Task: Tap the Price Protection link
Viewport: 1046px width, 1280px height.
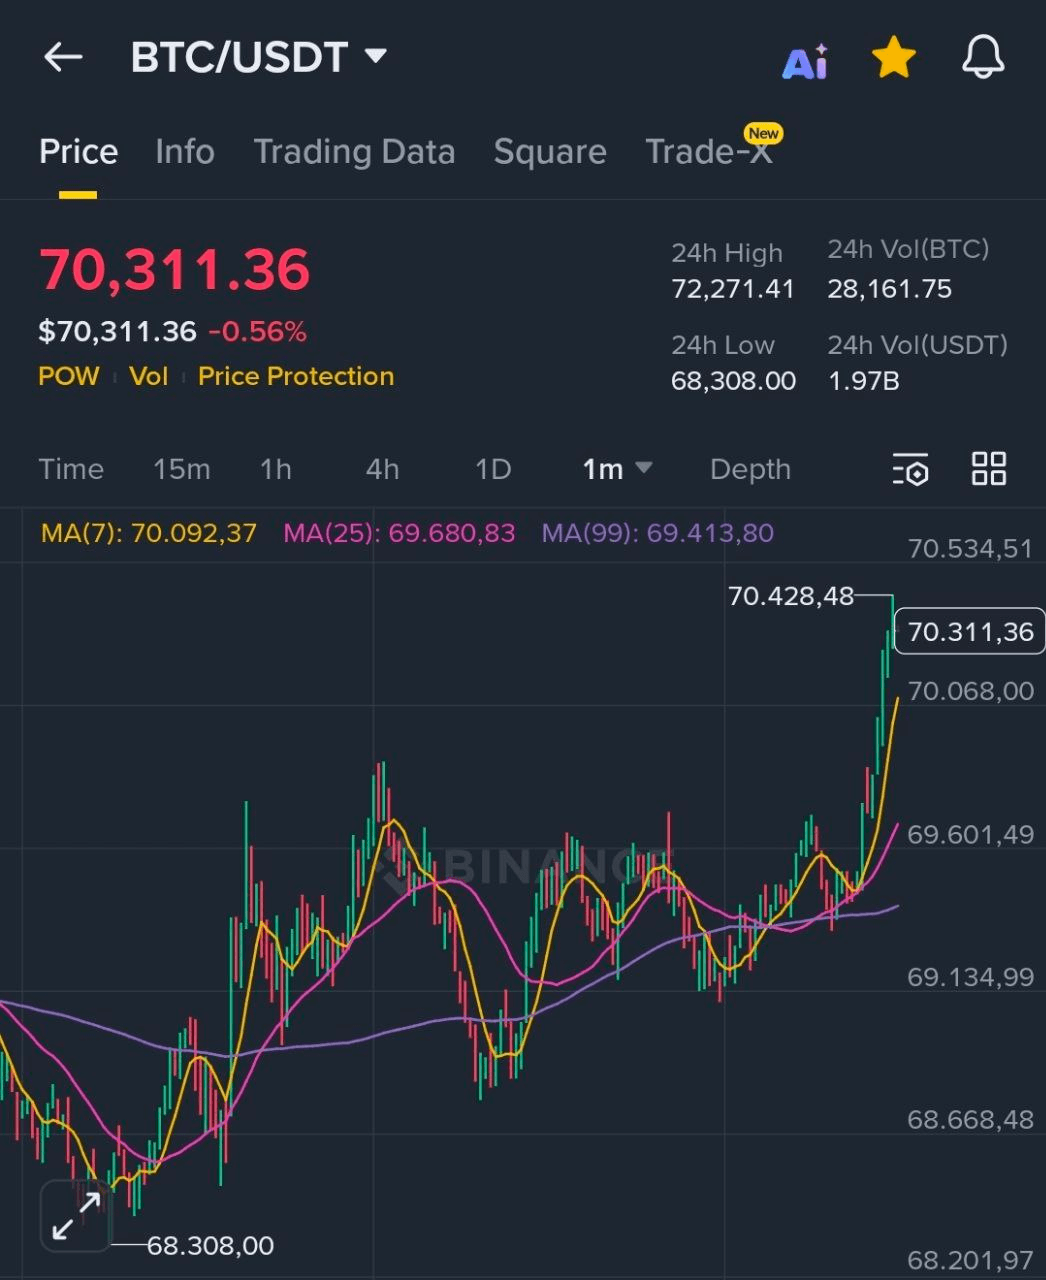Action: pyautogui.click(x=296, y=376)
